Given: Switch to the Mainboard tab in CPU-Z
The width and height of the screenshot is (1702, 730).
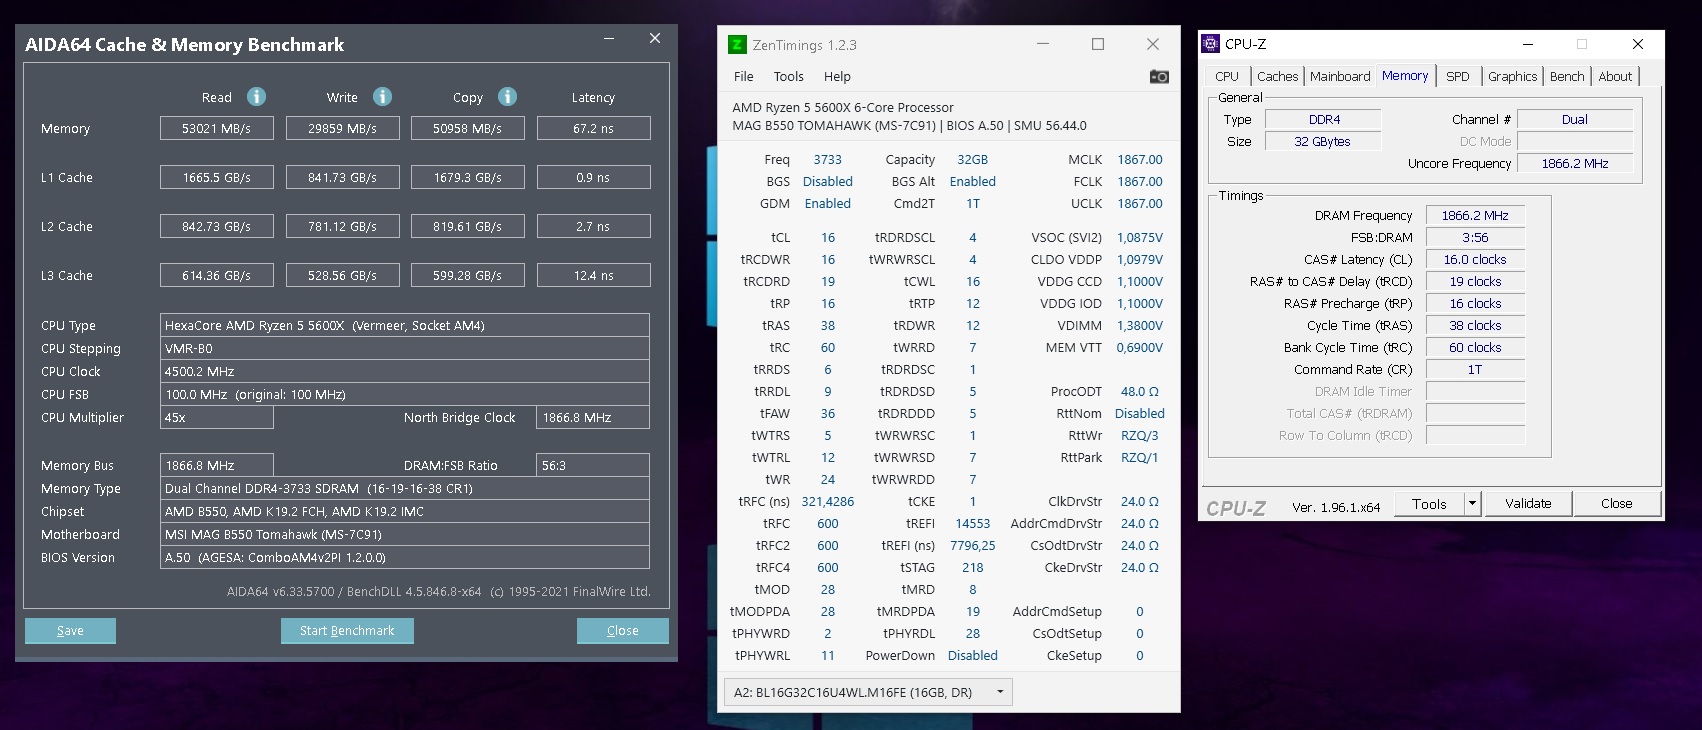Looking at the screenshot, I should tap(1340, 76).
